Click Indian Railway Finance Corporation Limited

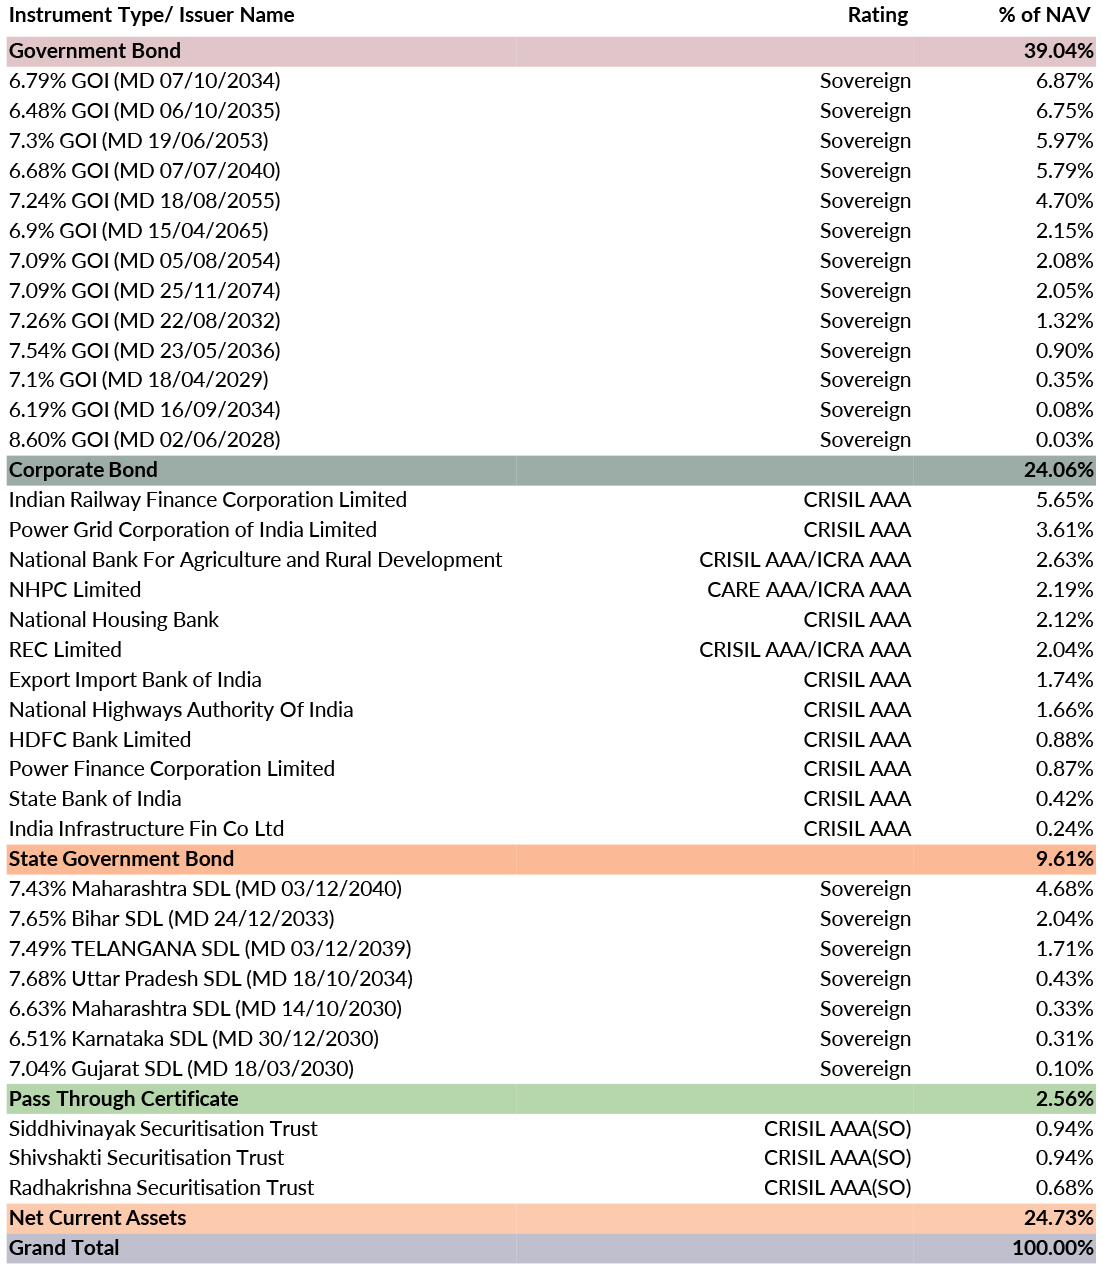pyautogui.click(x=207, y=500)
